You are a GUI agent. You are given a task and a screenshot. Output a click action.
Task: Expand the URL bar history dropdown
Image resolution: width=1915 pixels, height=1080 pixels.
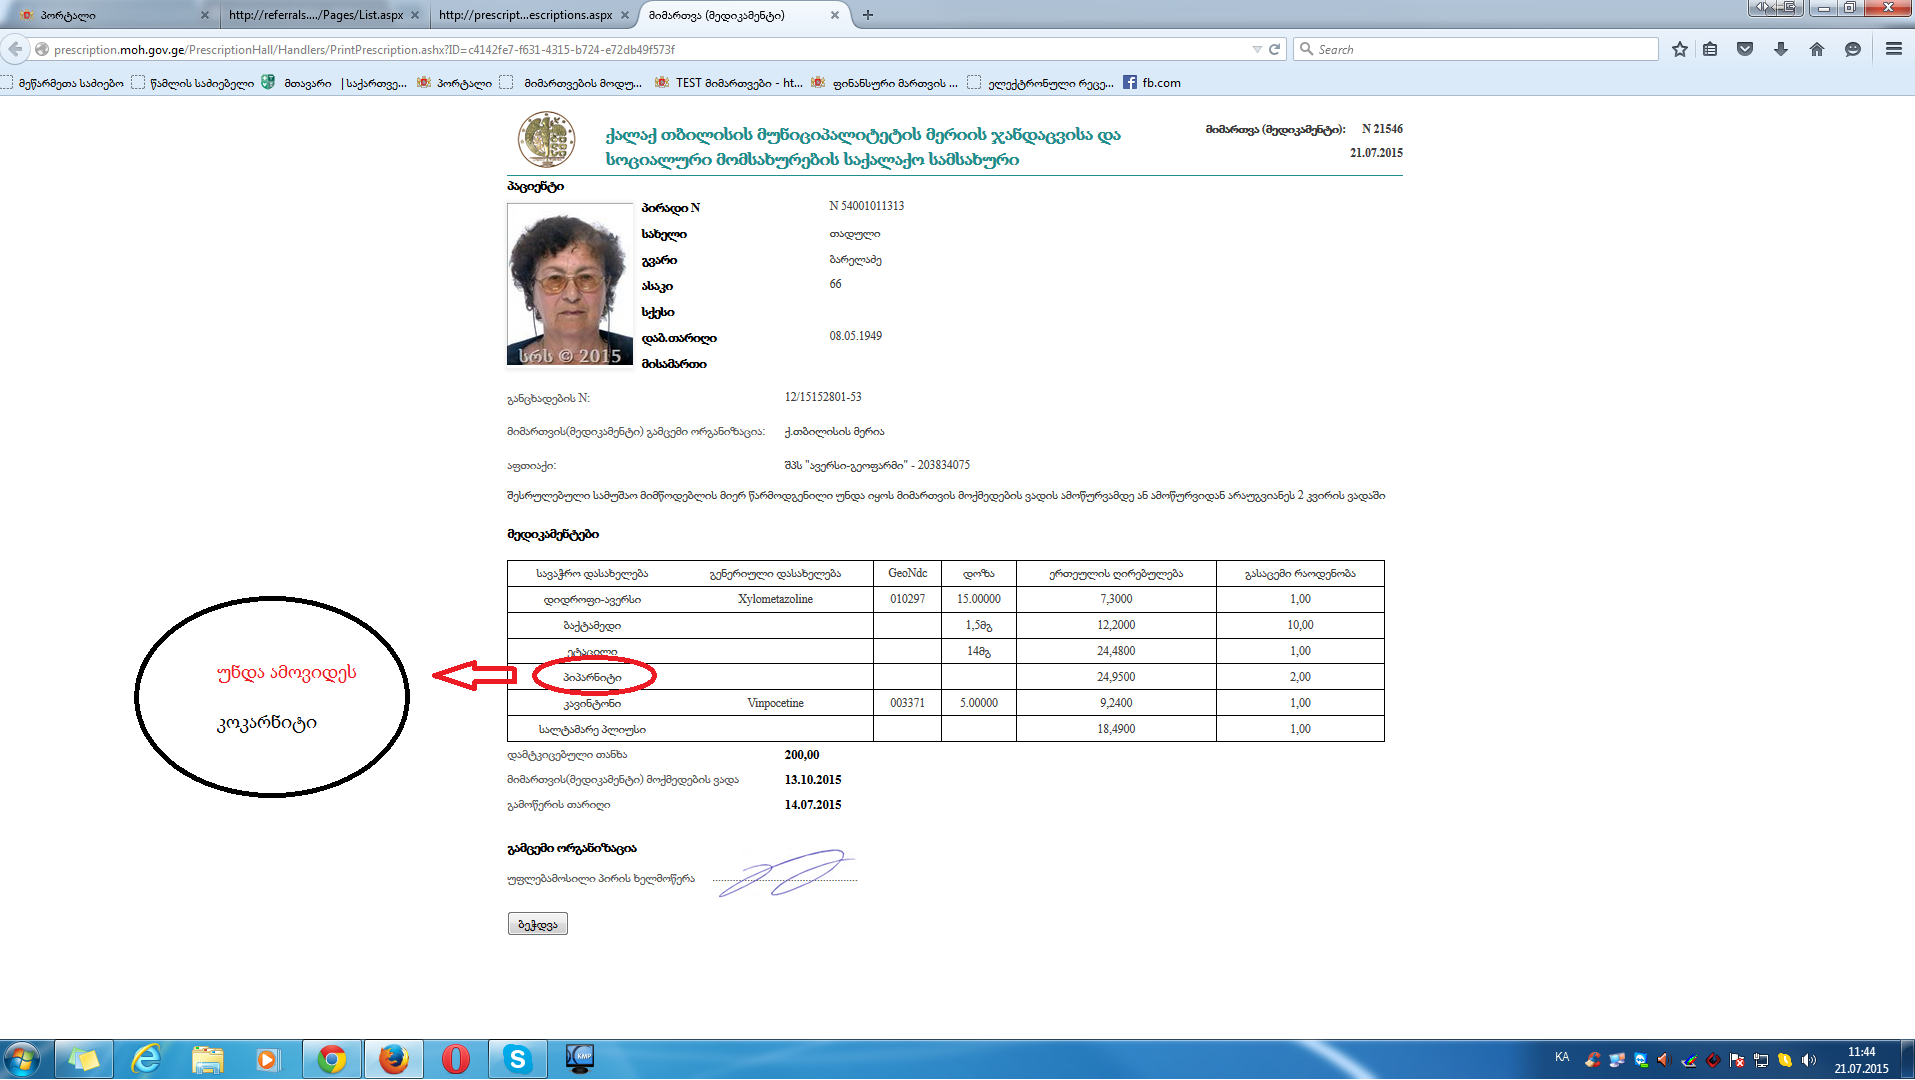(1257, 49)
